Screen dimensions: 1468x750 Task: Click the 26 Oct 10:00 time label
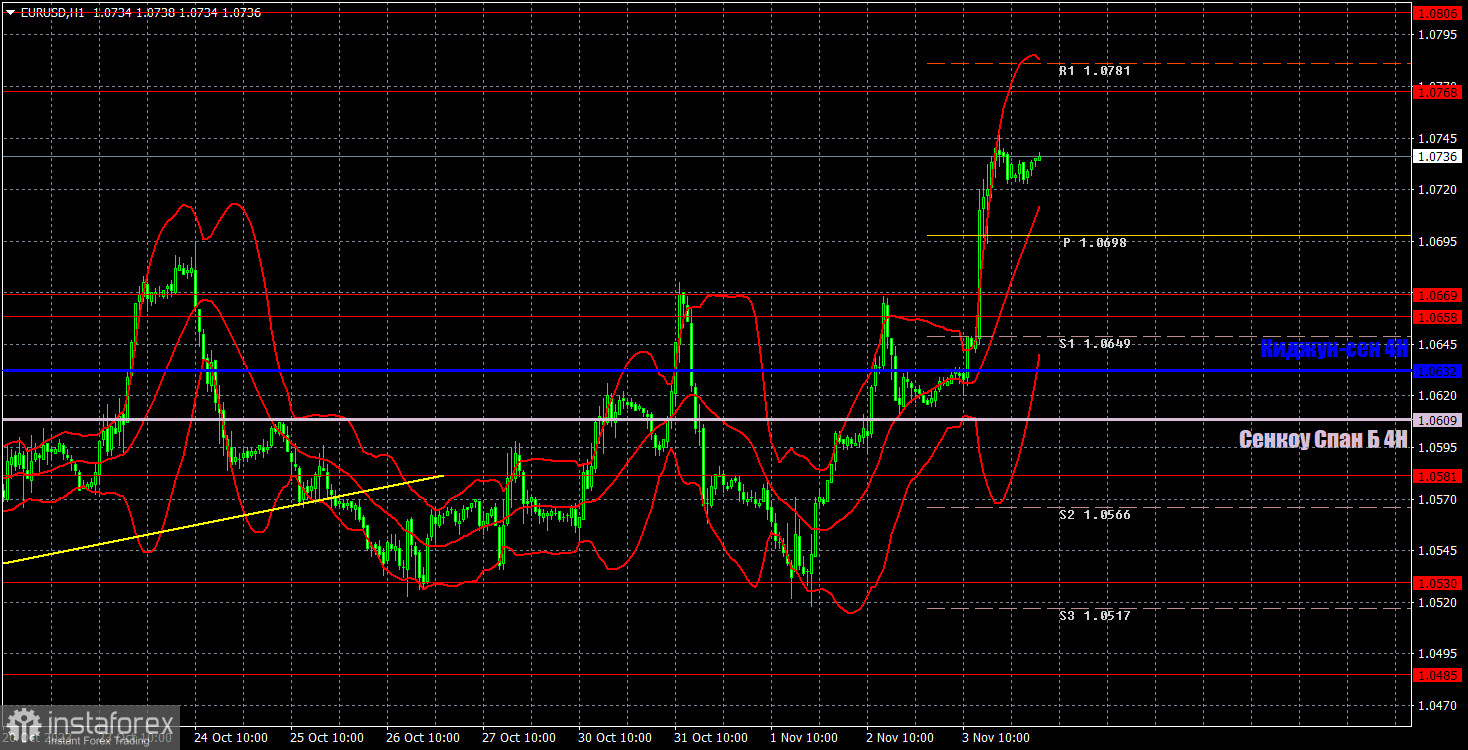(x=423, y=738)
